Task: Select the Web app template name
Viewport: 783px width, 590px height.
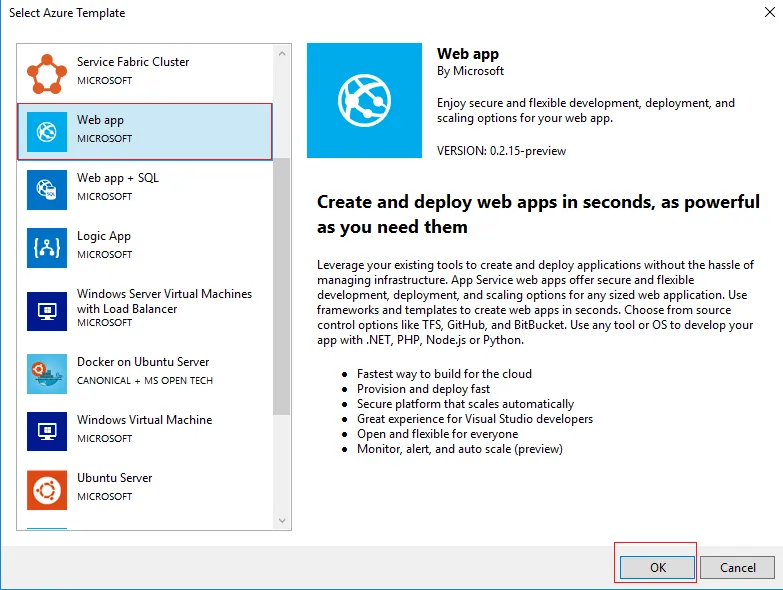Action: pyautogui.click(x=100, y=120)
